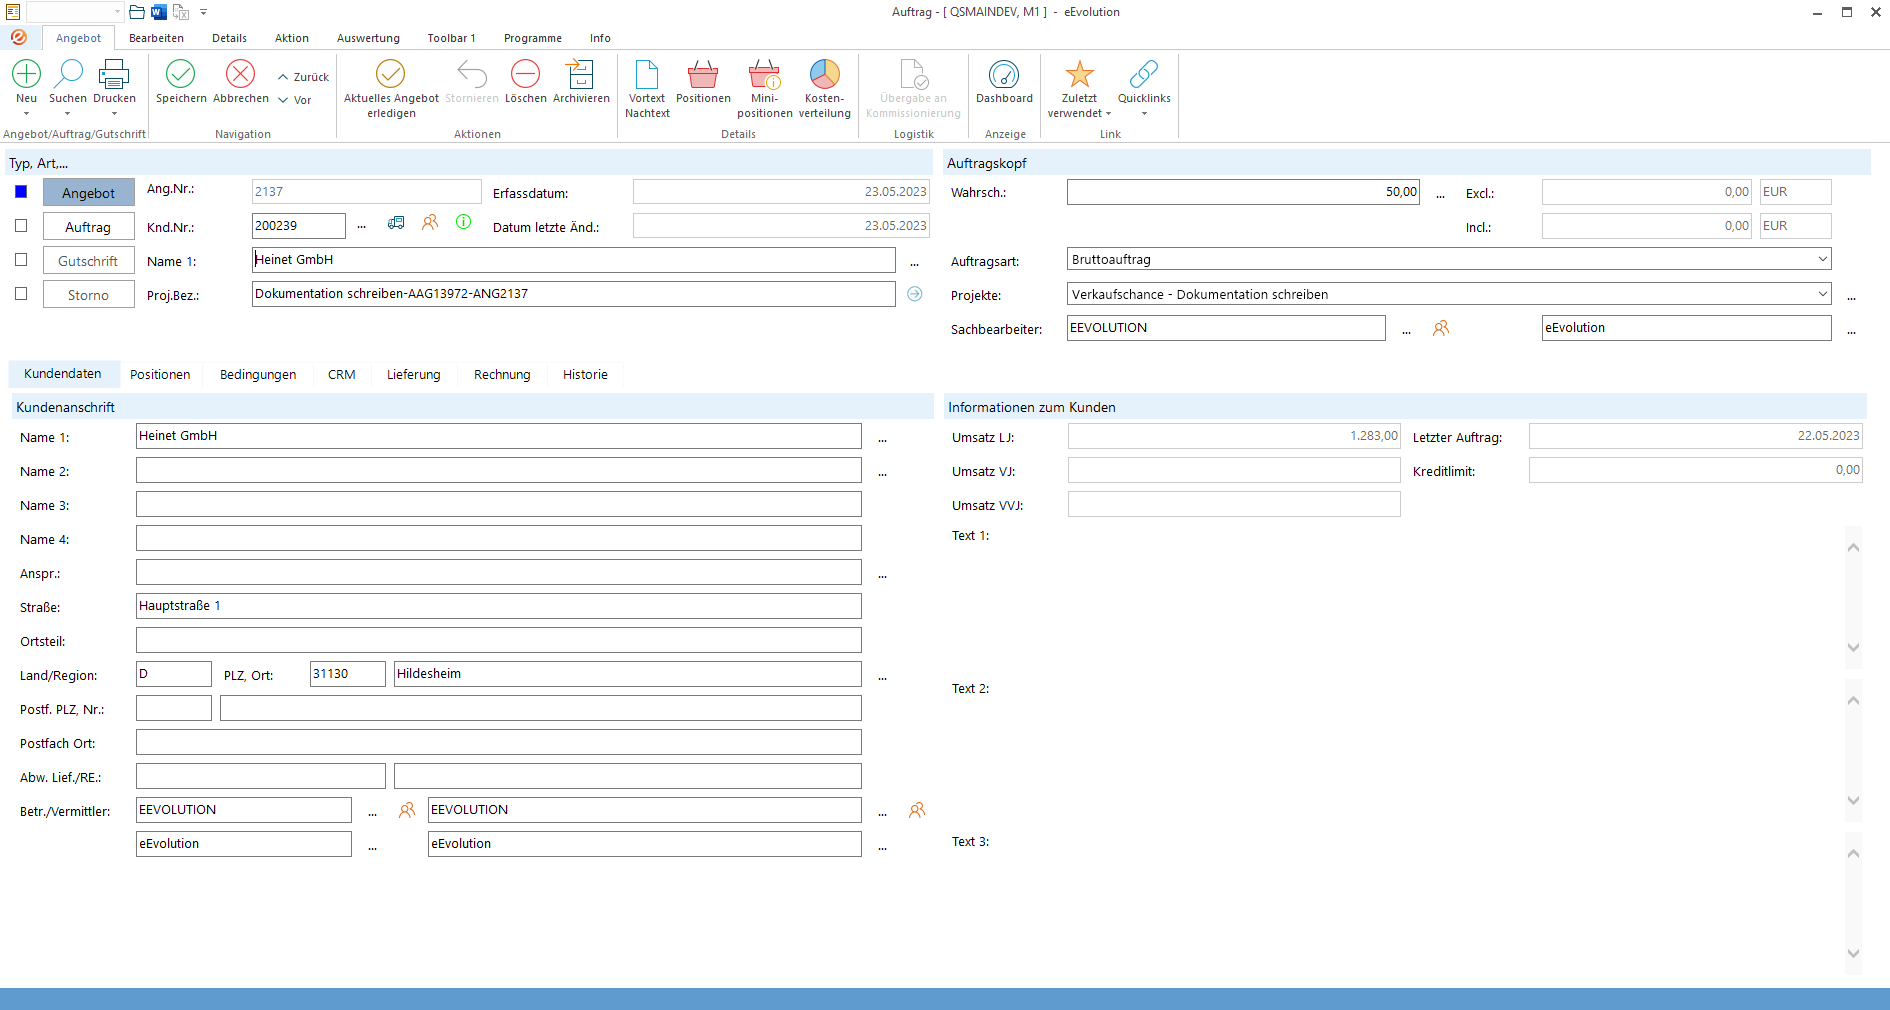The image size is (1890, 1010).
Task: Click ellipsis button next to Knd.Nr. field
Action: [361, 226]
